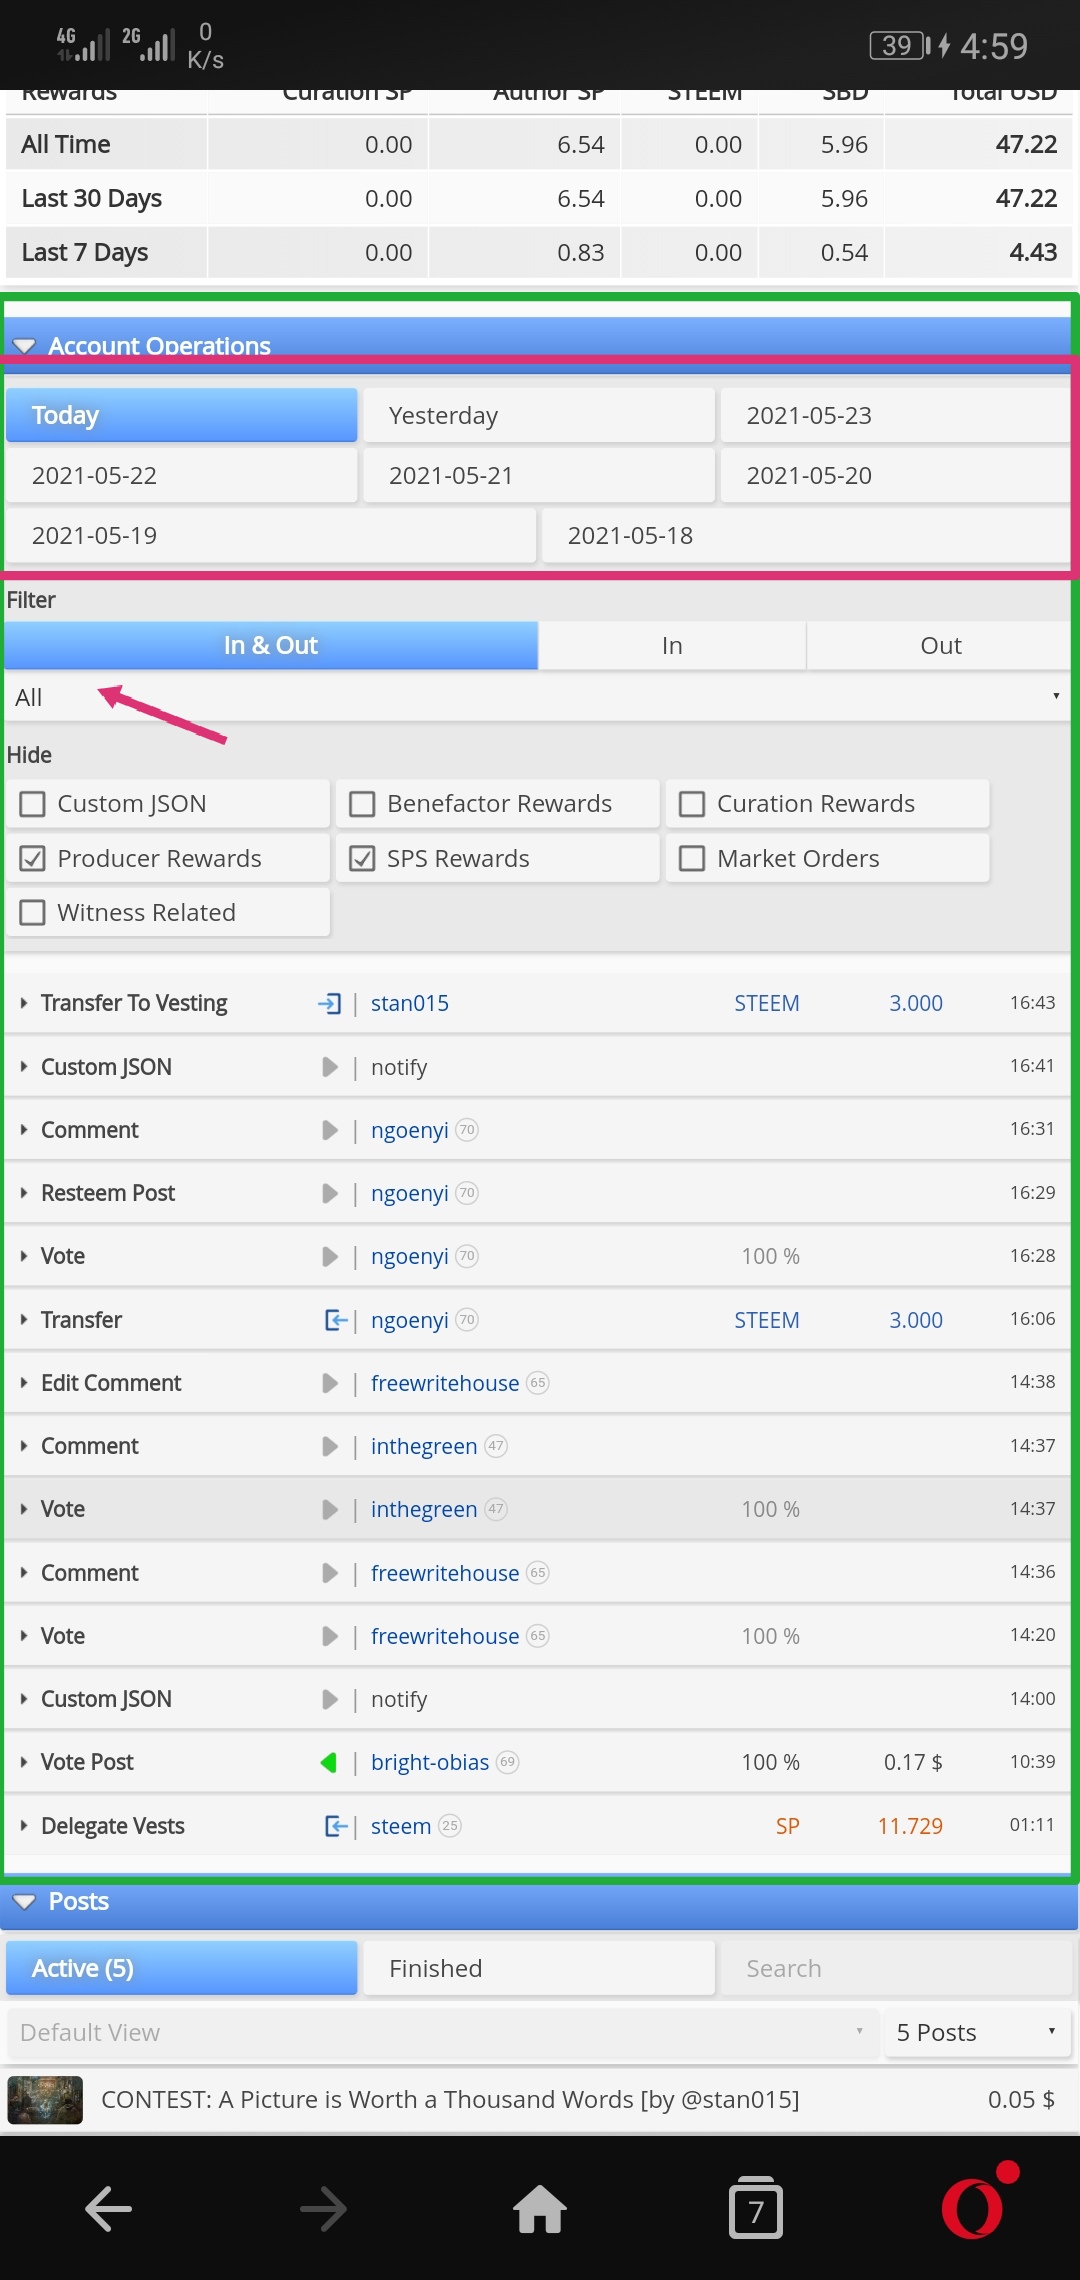Open the CONTEST: A Picture is Worth post title
This screenshot has width=1080, height=2280.
coord(450,2100)
